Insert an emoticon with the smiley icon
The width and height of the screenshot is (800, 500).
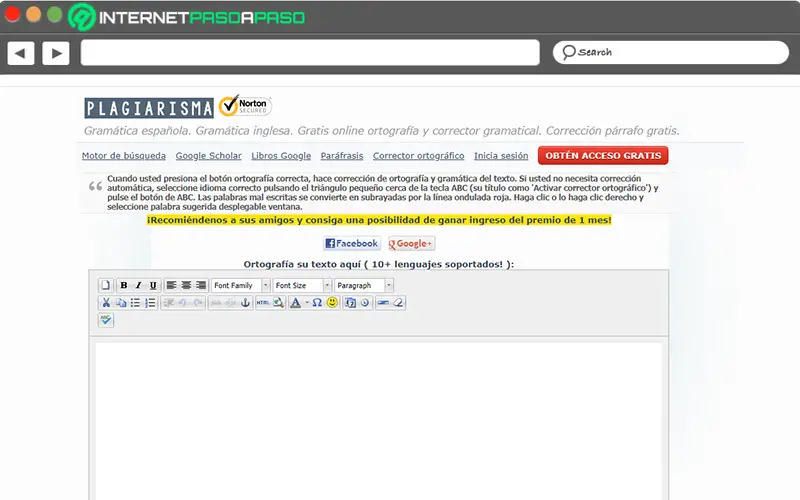click(332, 303)
